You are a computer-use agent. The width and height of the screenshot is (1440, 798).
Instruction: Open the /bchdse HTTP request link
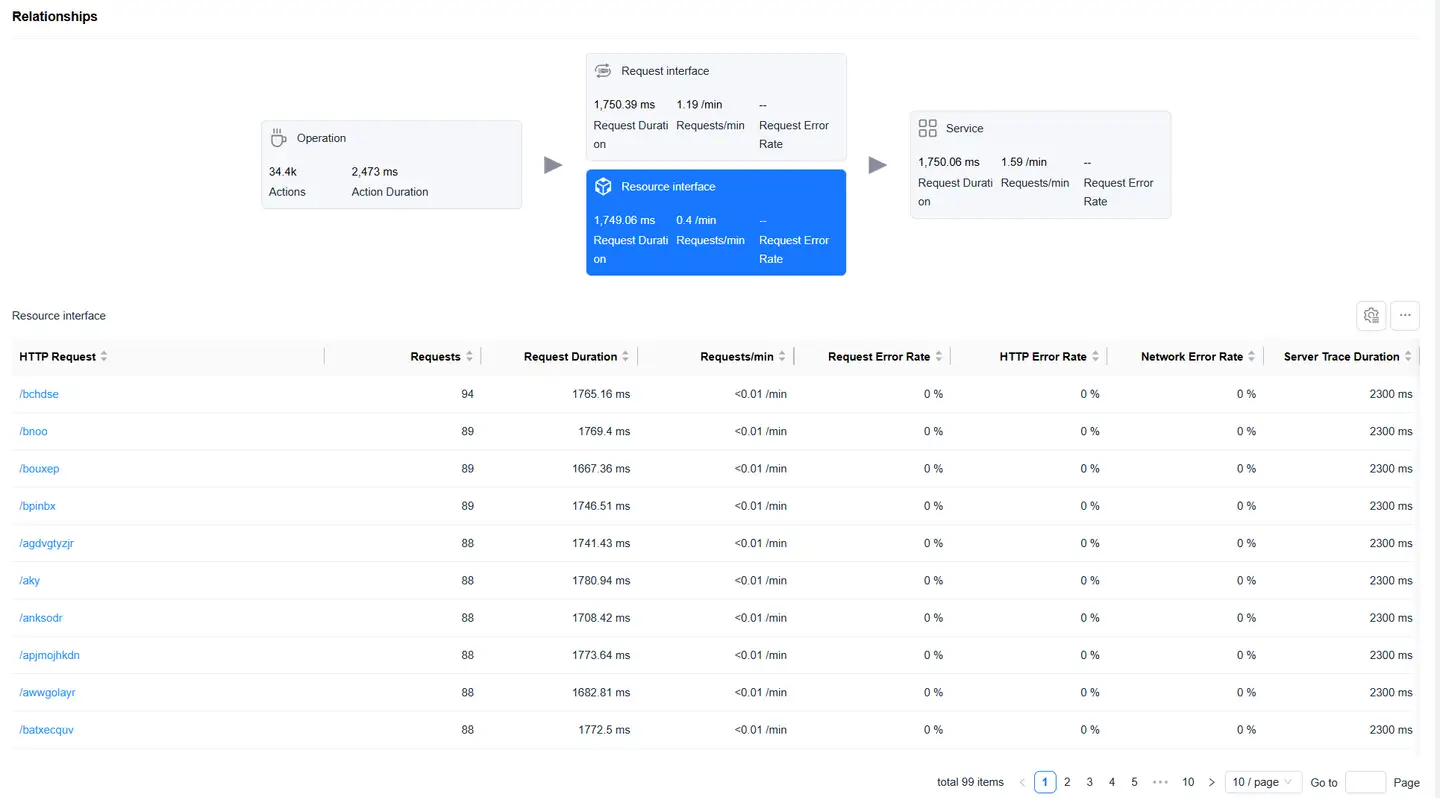39,394
